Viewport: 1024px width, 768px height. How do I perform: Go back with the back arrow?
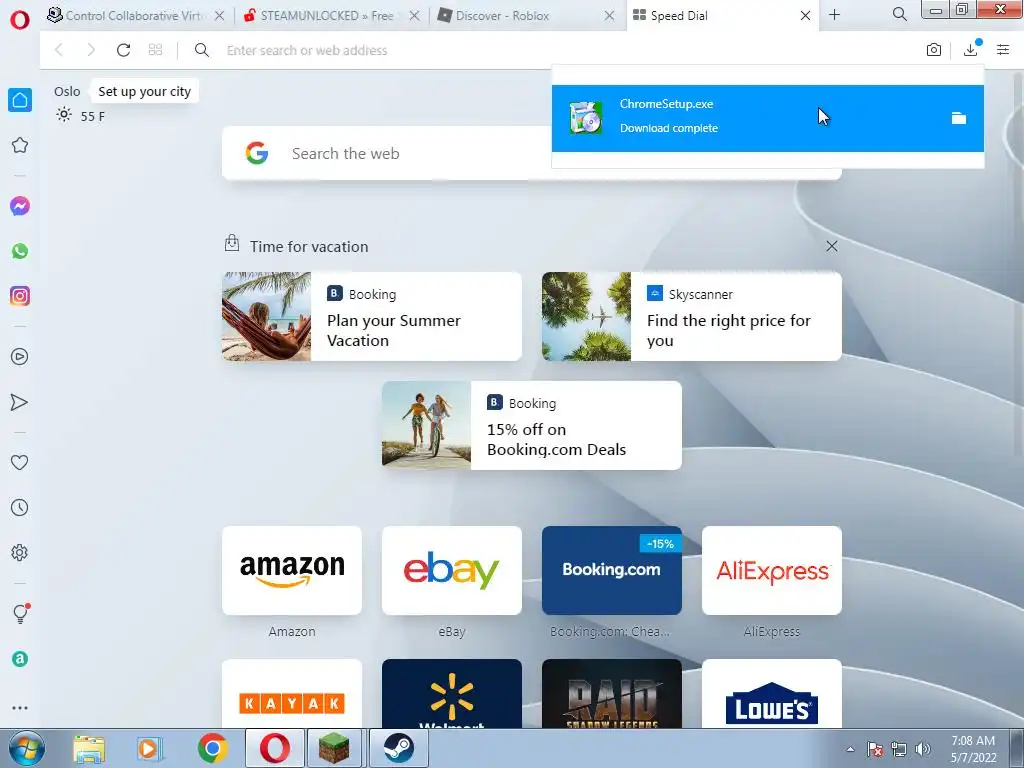coord(59,50)
